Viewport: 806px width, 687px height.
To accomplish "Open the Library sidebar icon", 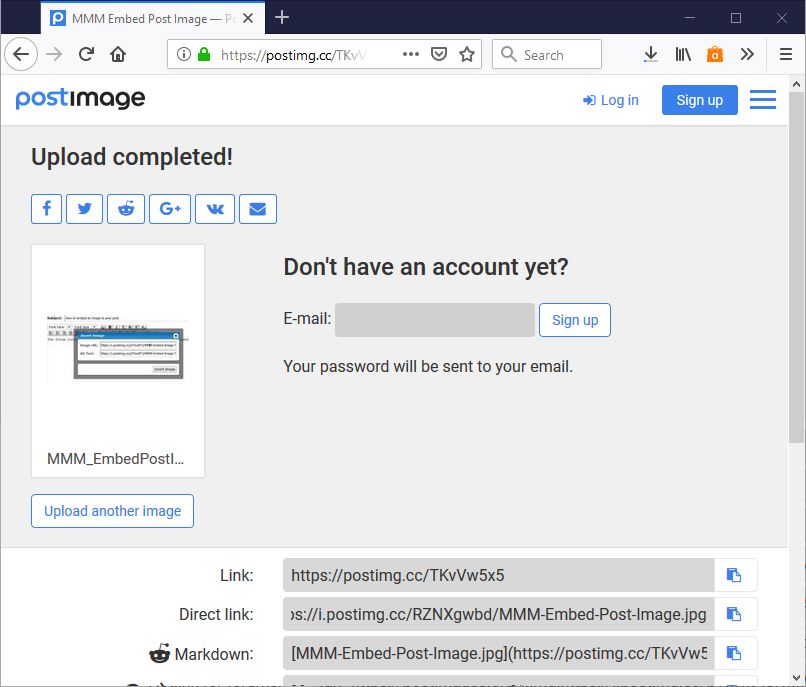I will 683,54.
